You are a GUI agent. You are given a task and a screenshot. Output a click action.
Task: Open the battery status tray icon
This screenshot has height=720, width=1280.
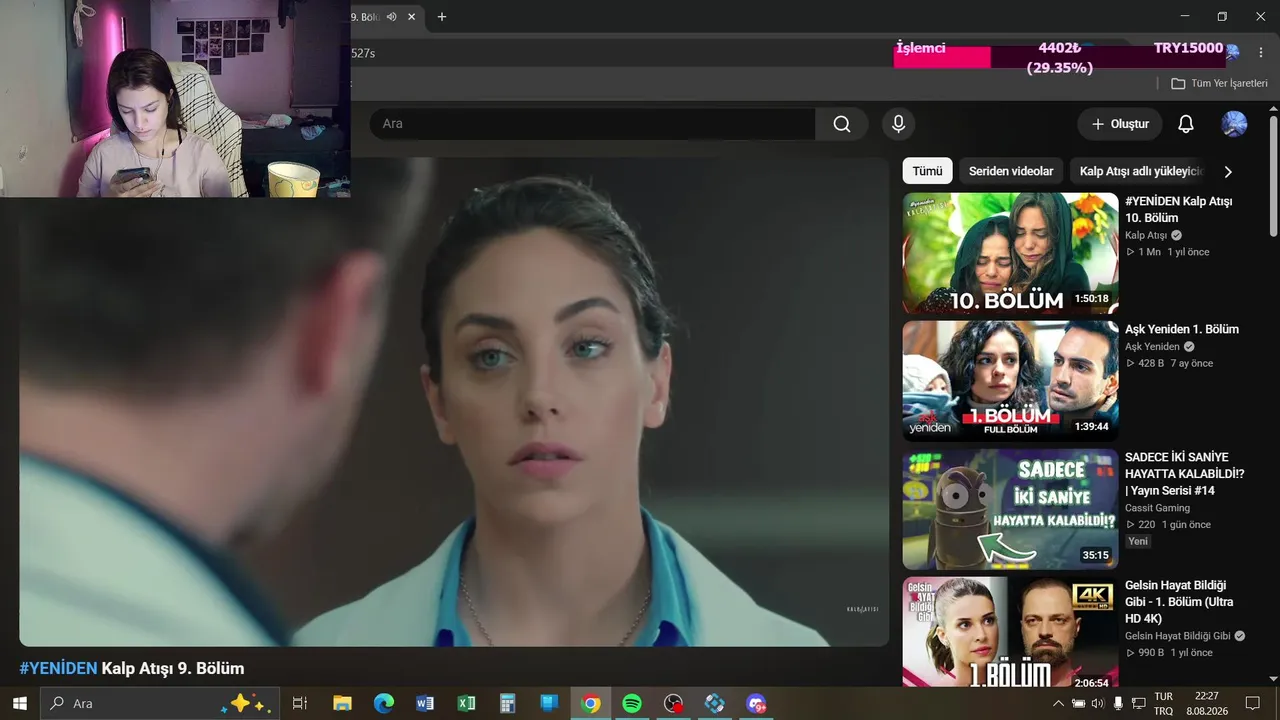click(x=1078, y=703)
